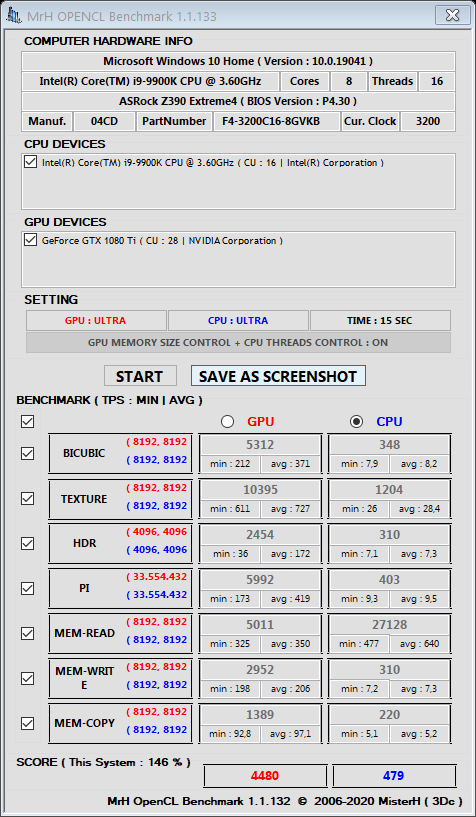
Task: Click the total GPU score 4480
Action: (x=265, y=775)
